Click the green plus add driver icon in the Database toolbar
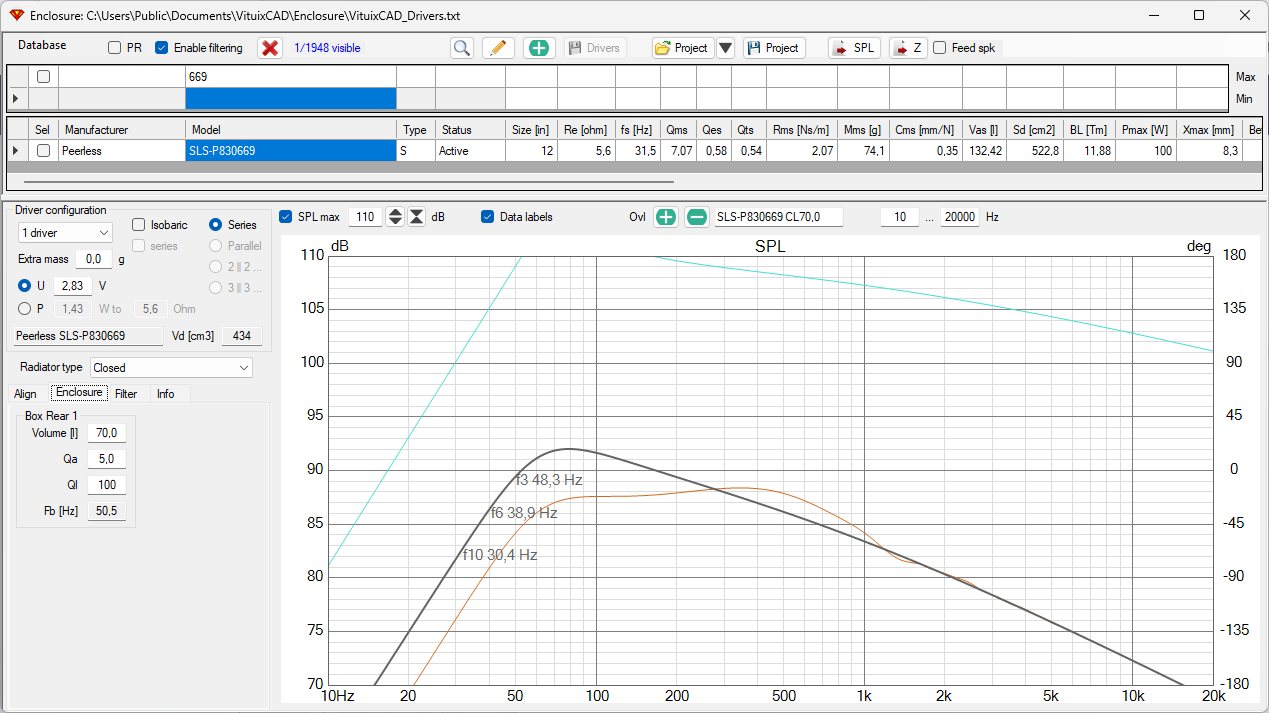 (539, 48)
